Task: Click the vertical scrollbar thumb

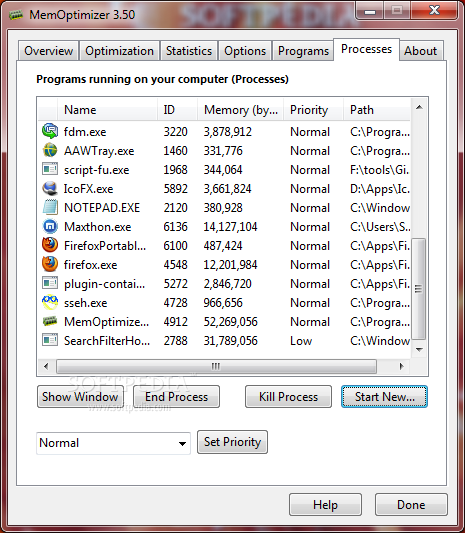Action: tap(419, 289)
